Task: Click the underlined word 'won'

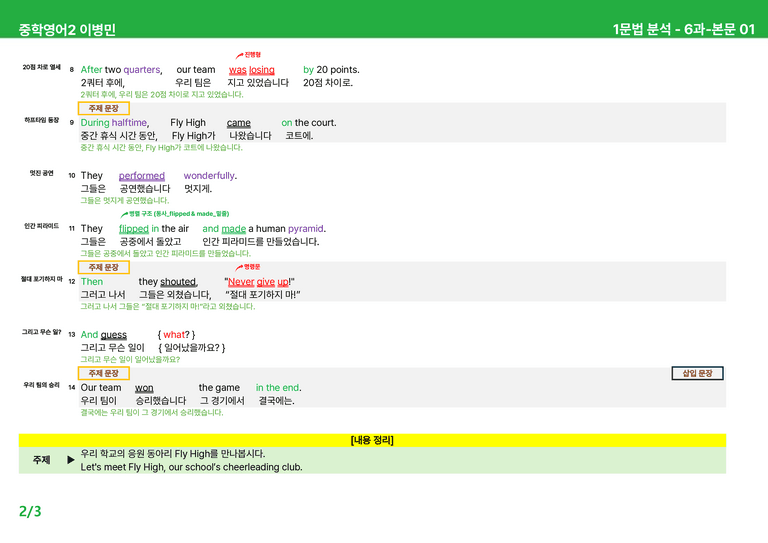Action: click(x=144, y=388)
